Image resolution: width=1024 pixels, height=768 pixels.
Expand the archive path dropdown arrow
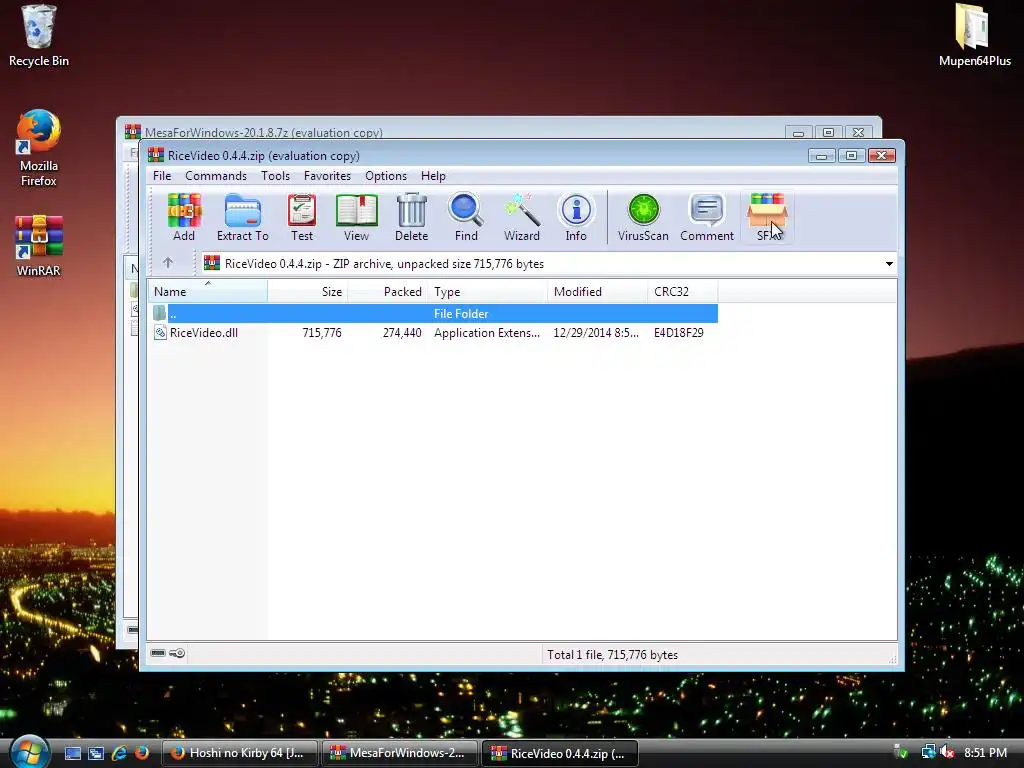click(x=889, y=264)
